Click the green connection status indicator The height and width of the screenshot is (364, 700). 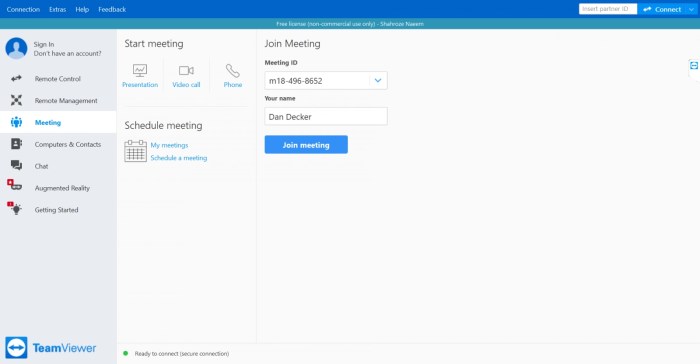tap(125, 353)
